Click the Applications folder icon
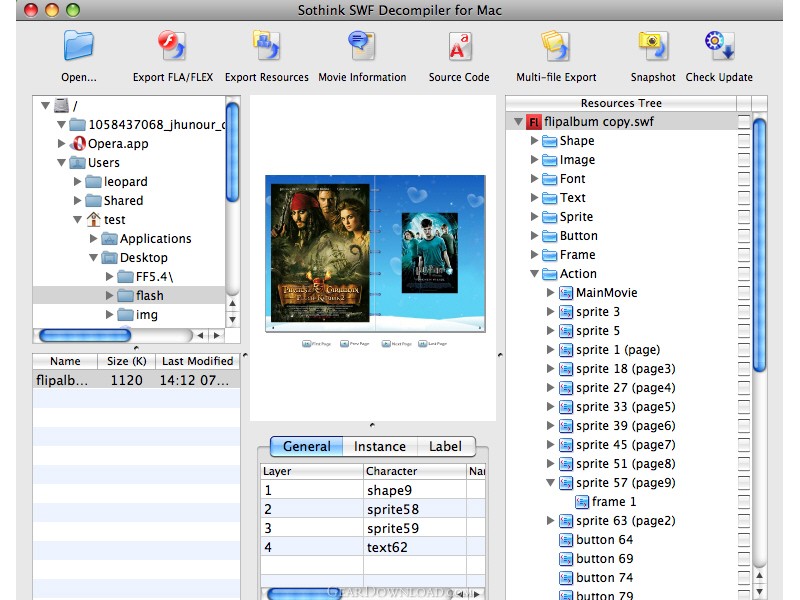The image size is (800, 600). 109,239
